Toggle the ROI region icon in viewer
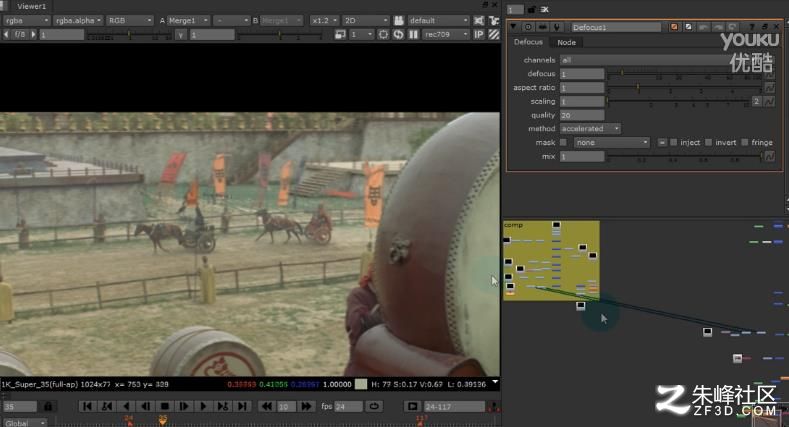This screenshot has height=427, width=789. (x=383, y=35)
